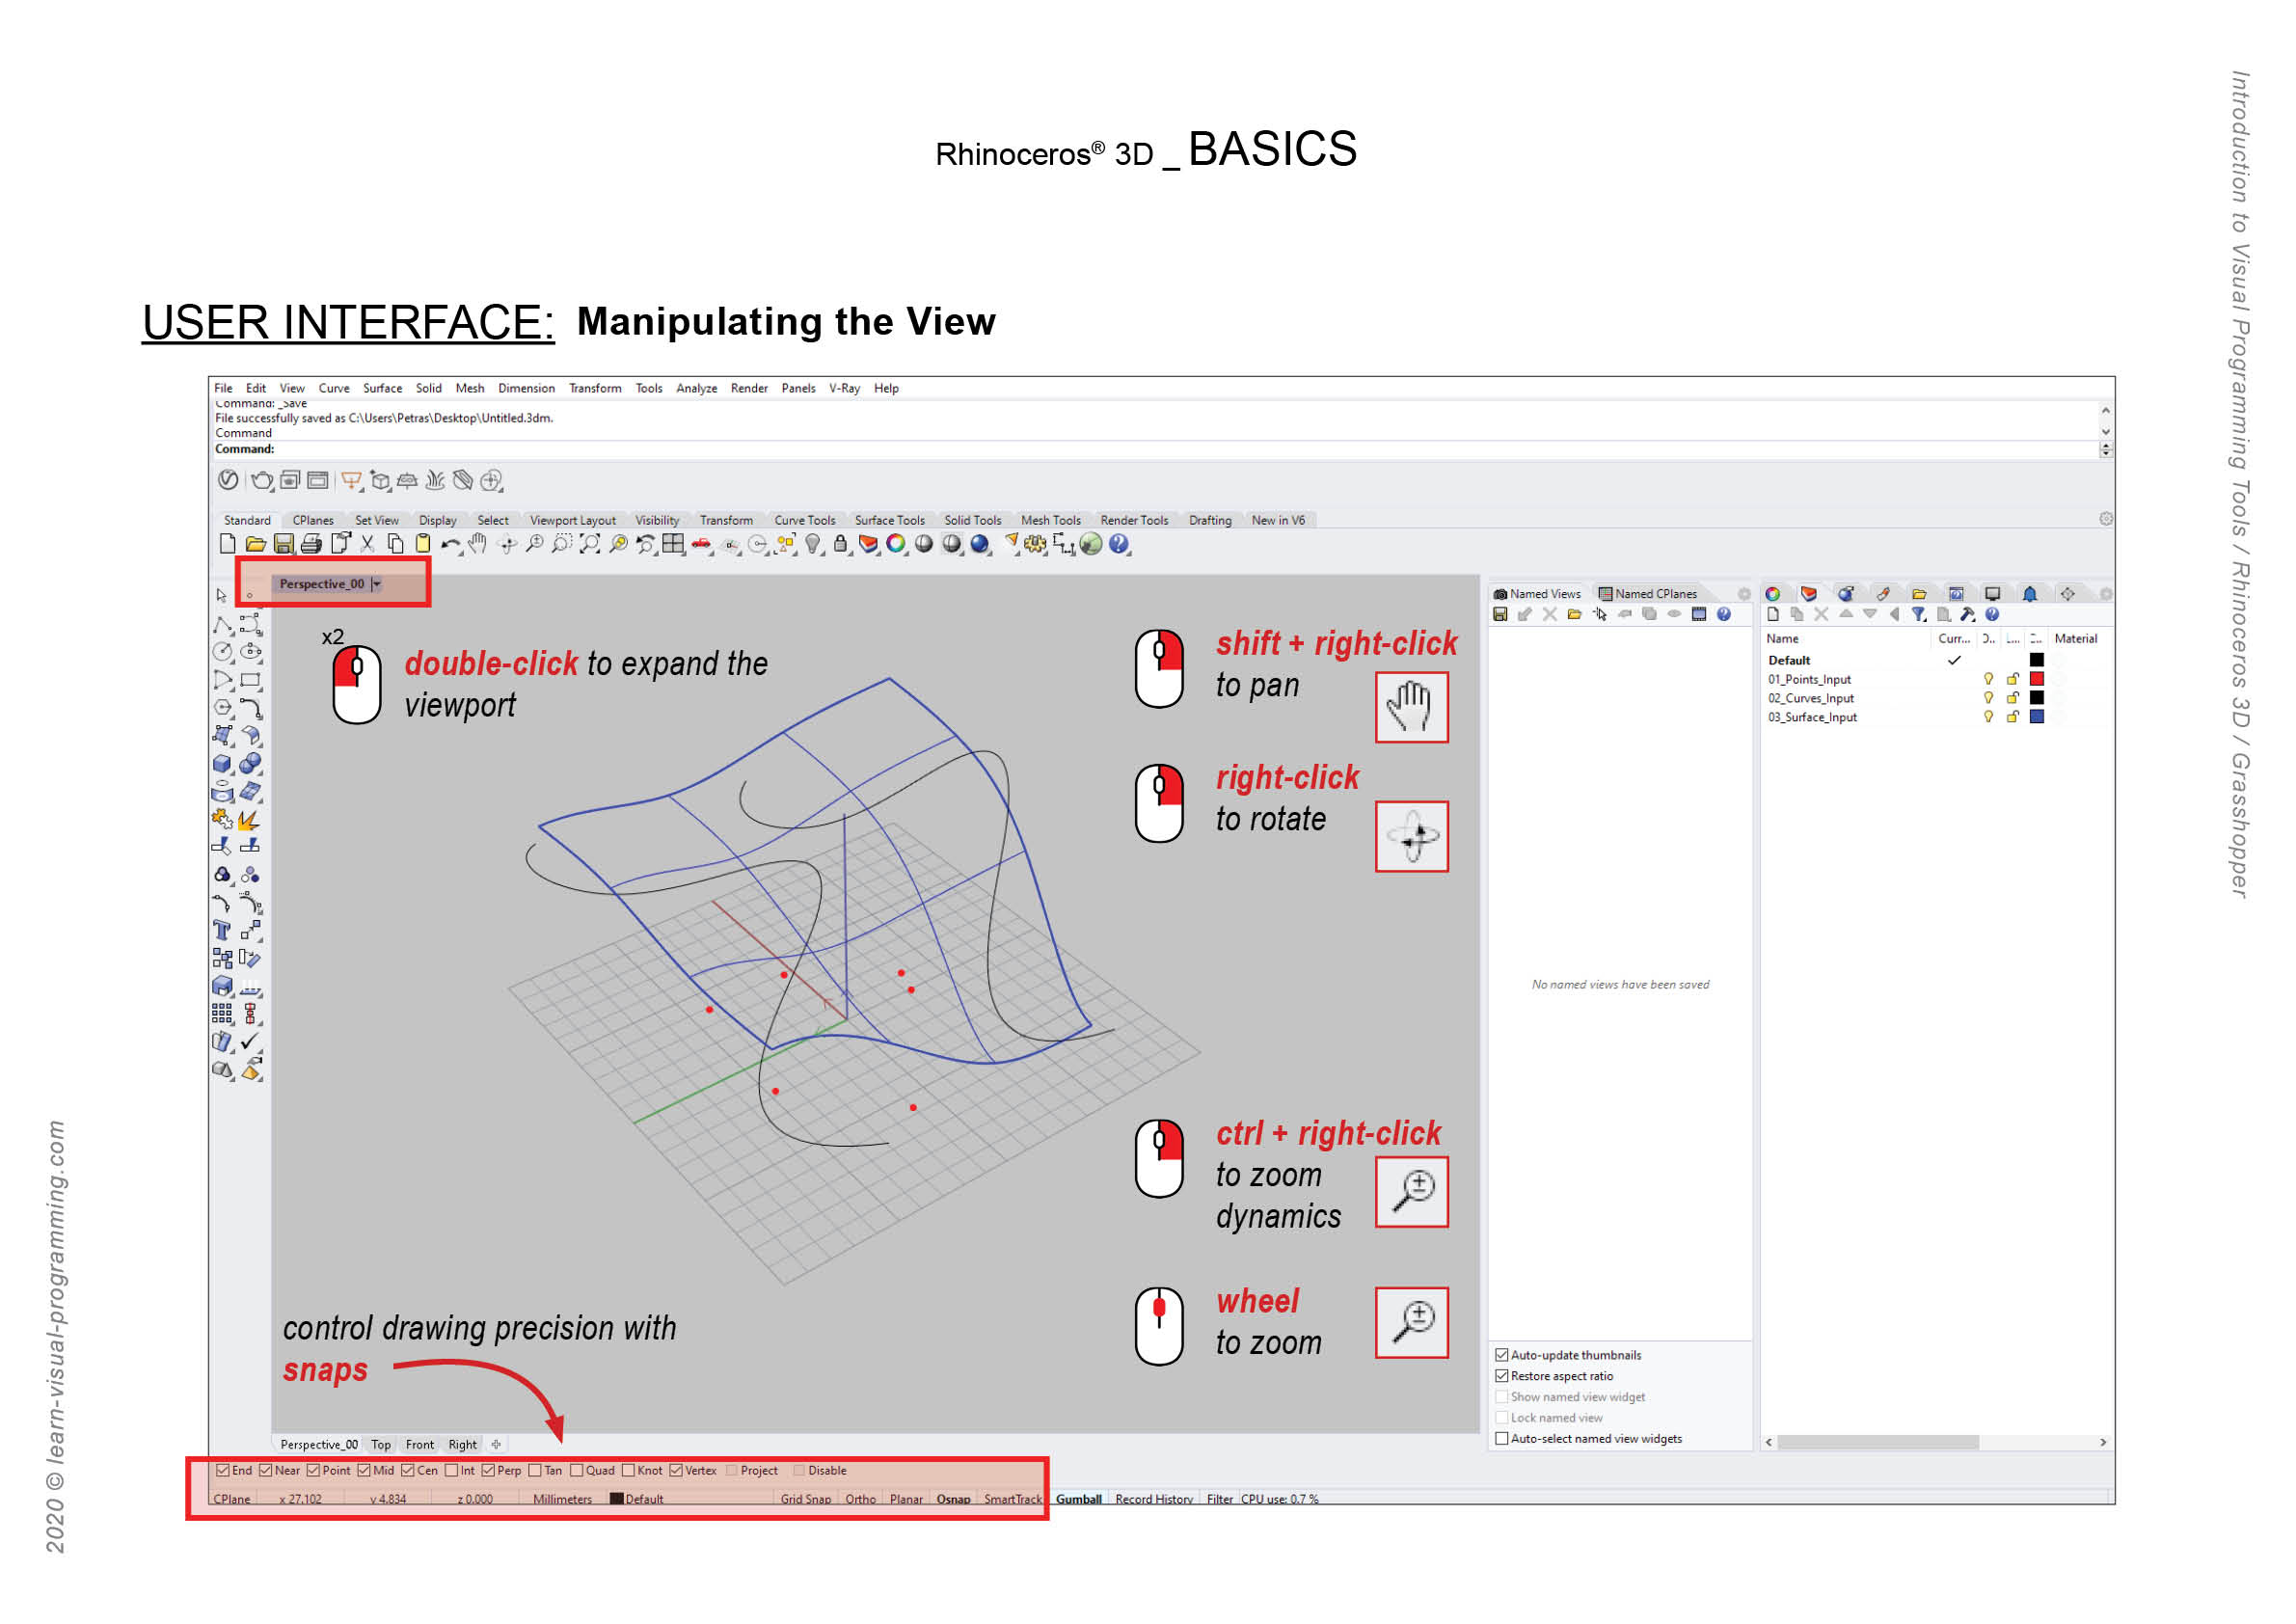Disable the End object snap checkbox
The image size is (2296, 1624).
[x=223, y=1471]
